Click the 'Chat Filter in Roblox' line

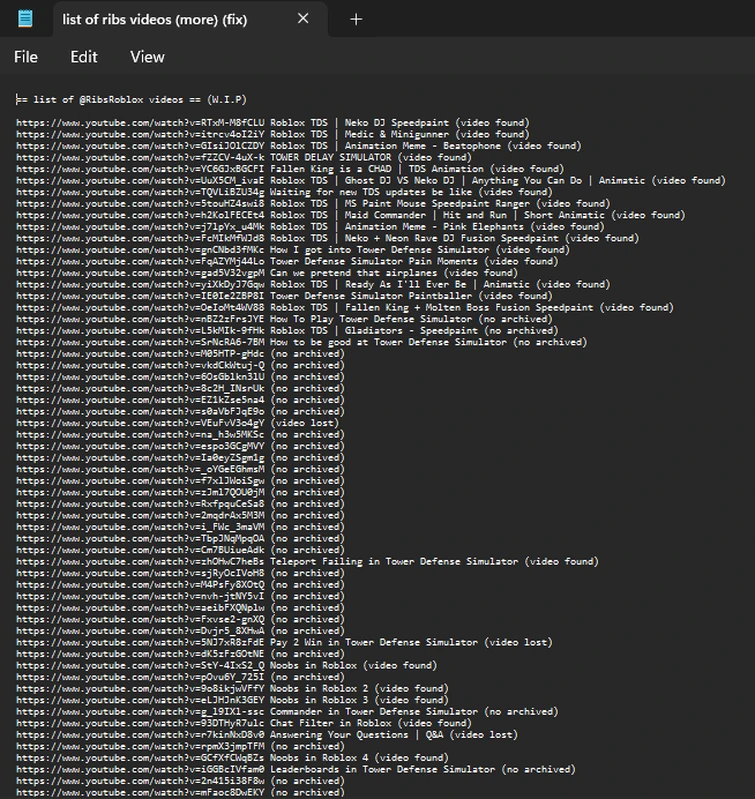click(244, 723)
